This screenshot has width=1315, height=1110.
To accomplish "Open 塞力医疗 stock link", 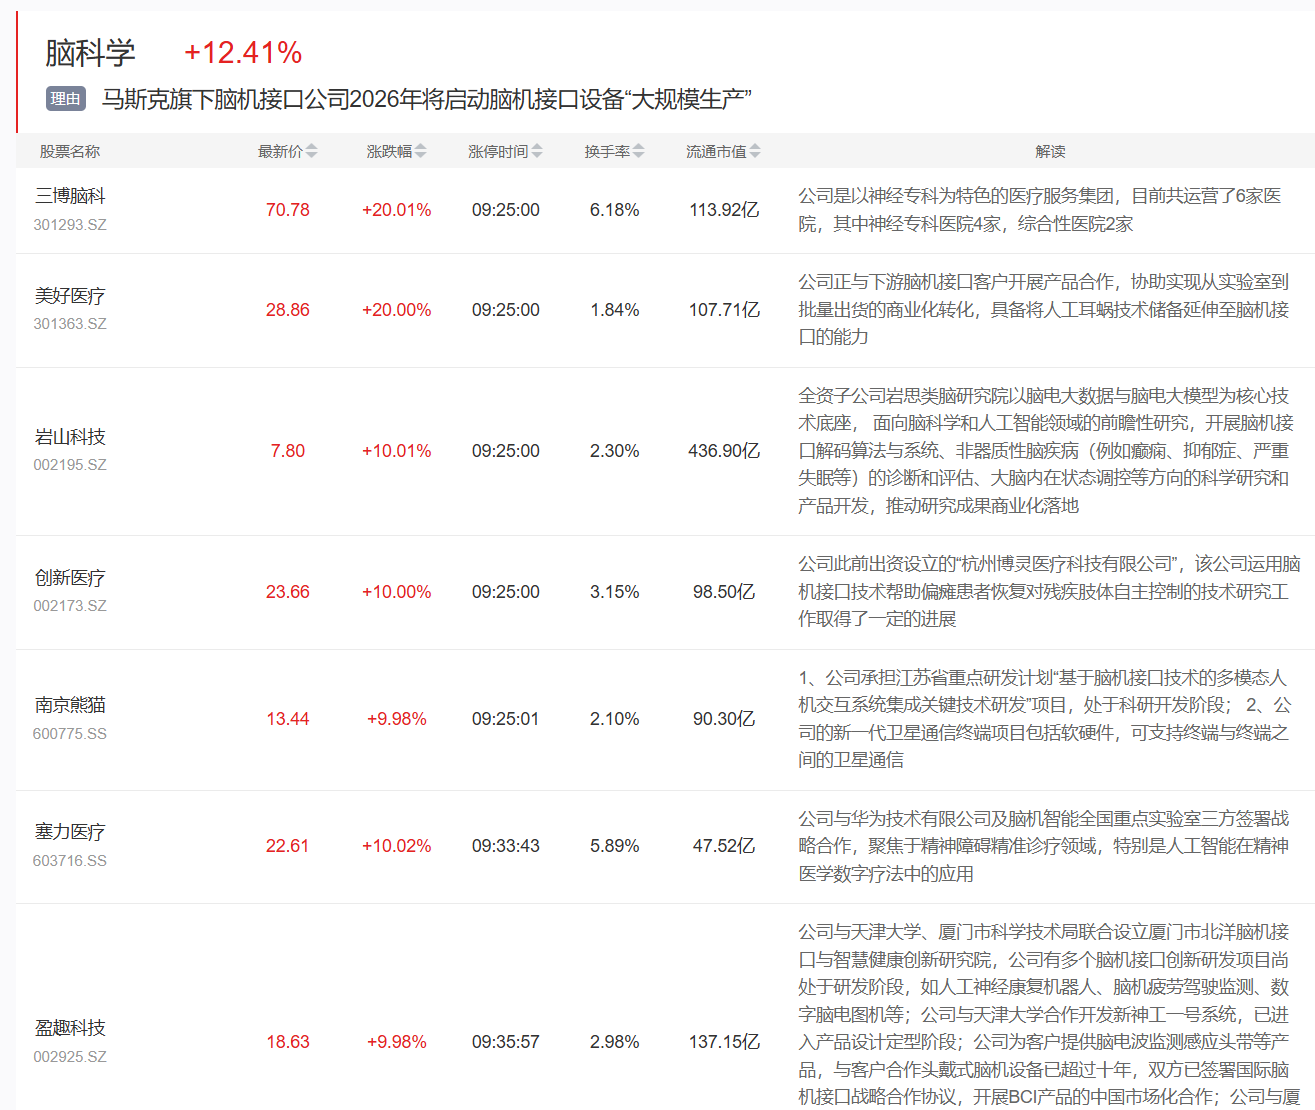I will coord(70,832).
